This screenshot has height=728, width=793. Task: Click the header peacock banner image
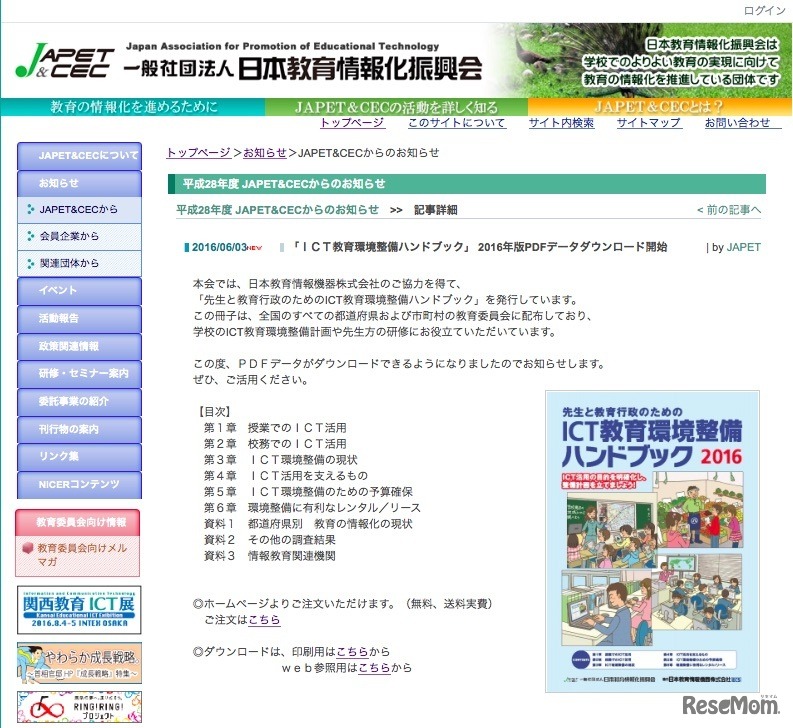(640, 60)
